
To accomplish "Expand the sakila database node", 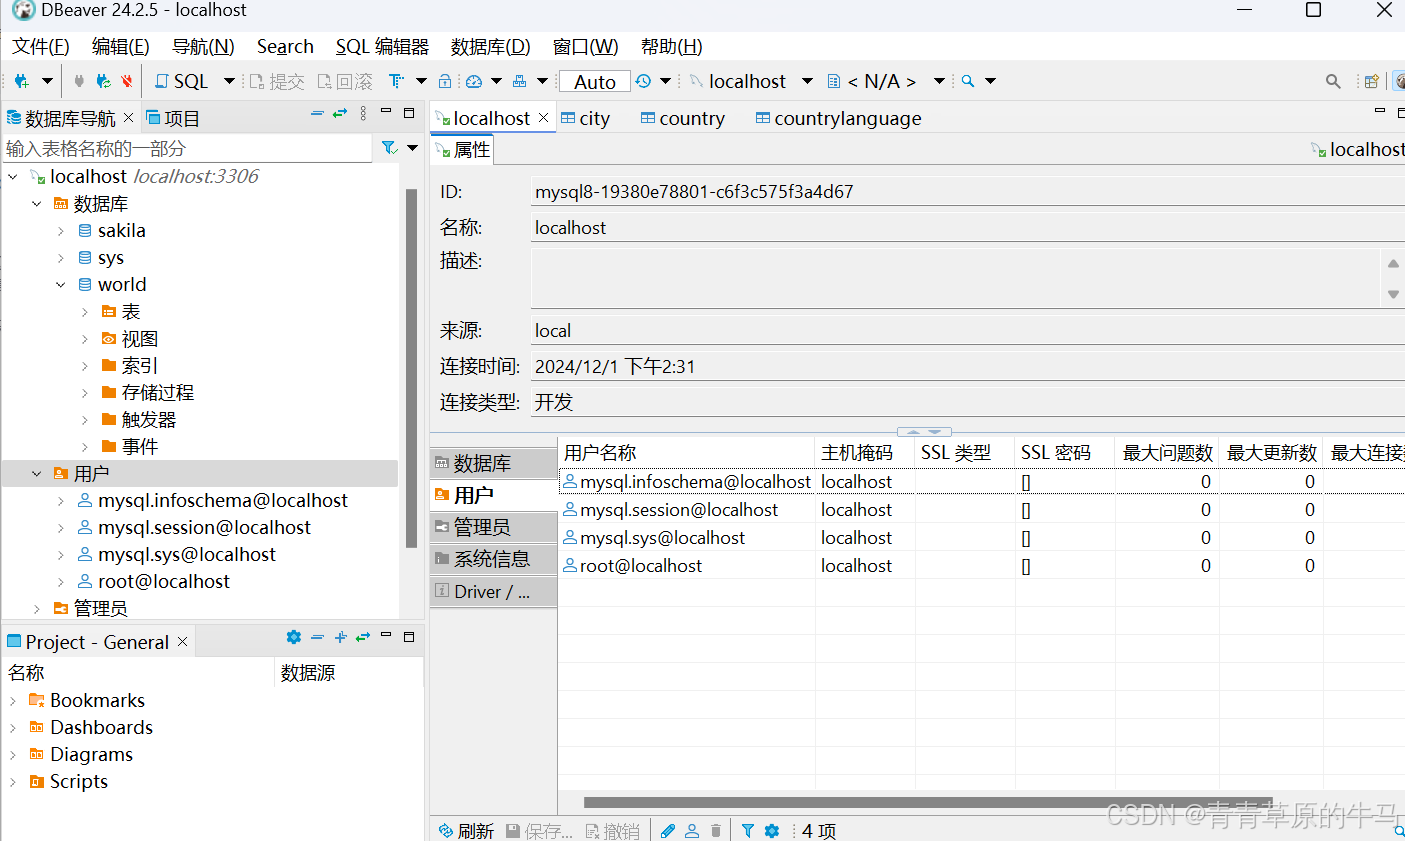I will tap(61, 231).
